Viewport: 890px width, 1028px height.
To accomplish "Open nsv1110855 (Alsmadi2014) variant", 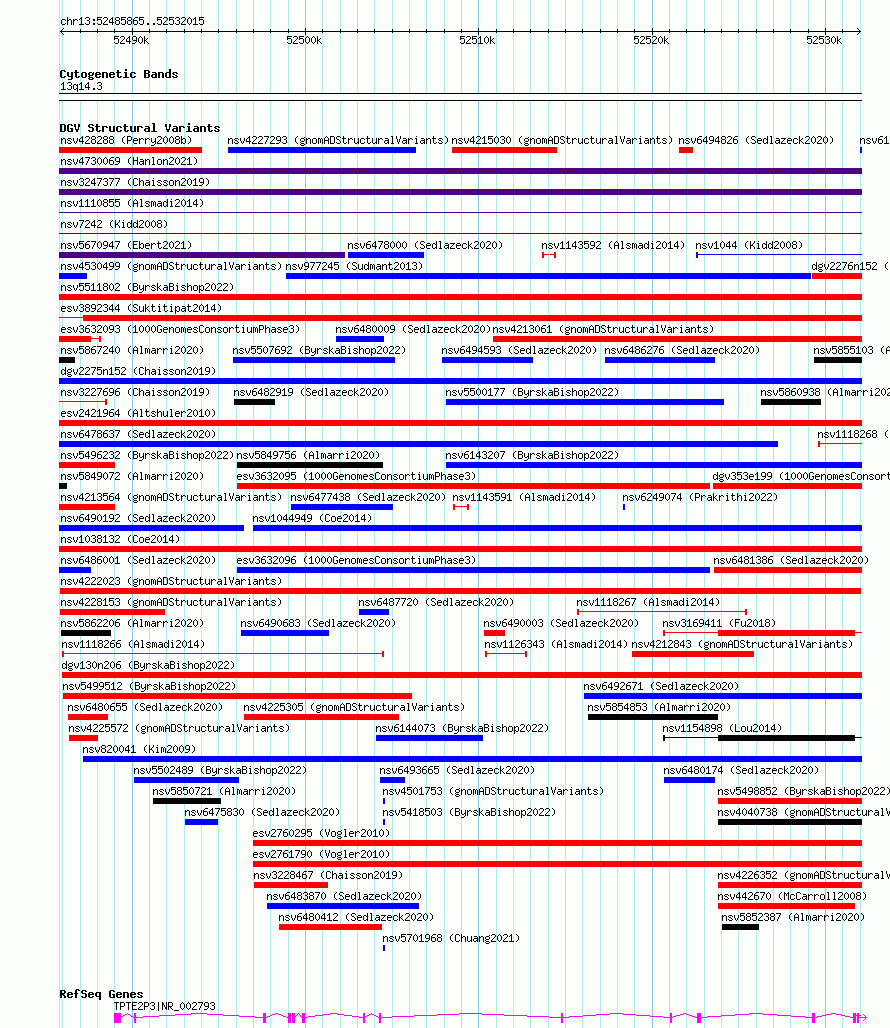I will pos(460,212).
